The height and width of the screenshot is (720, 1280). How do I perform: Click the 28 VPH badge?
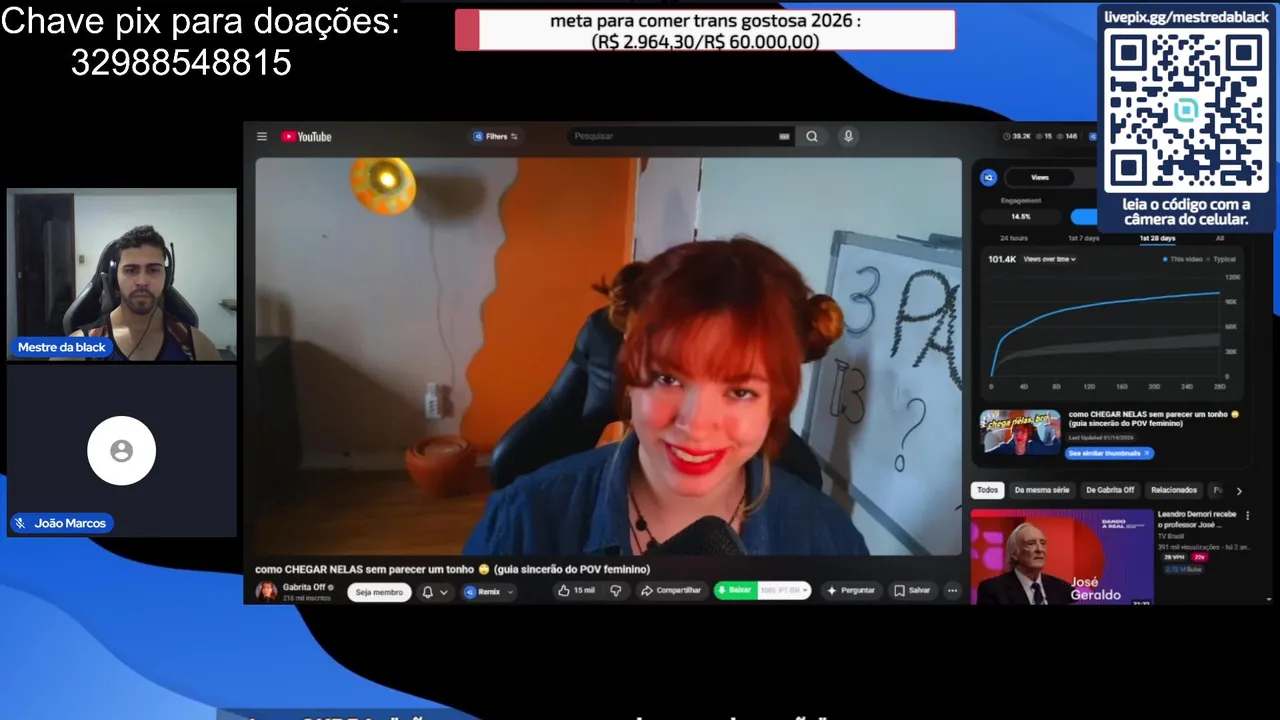pyautogui.click(x=1173, y=557)
